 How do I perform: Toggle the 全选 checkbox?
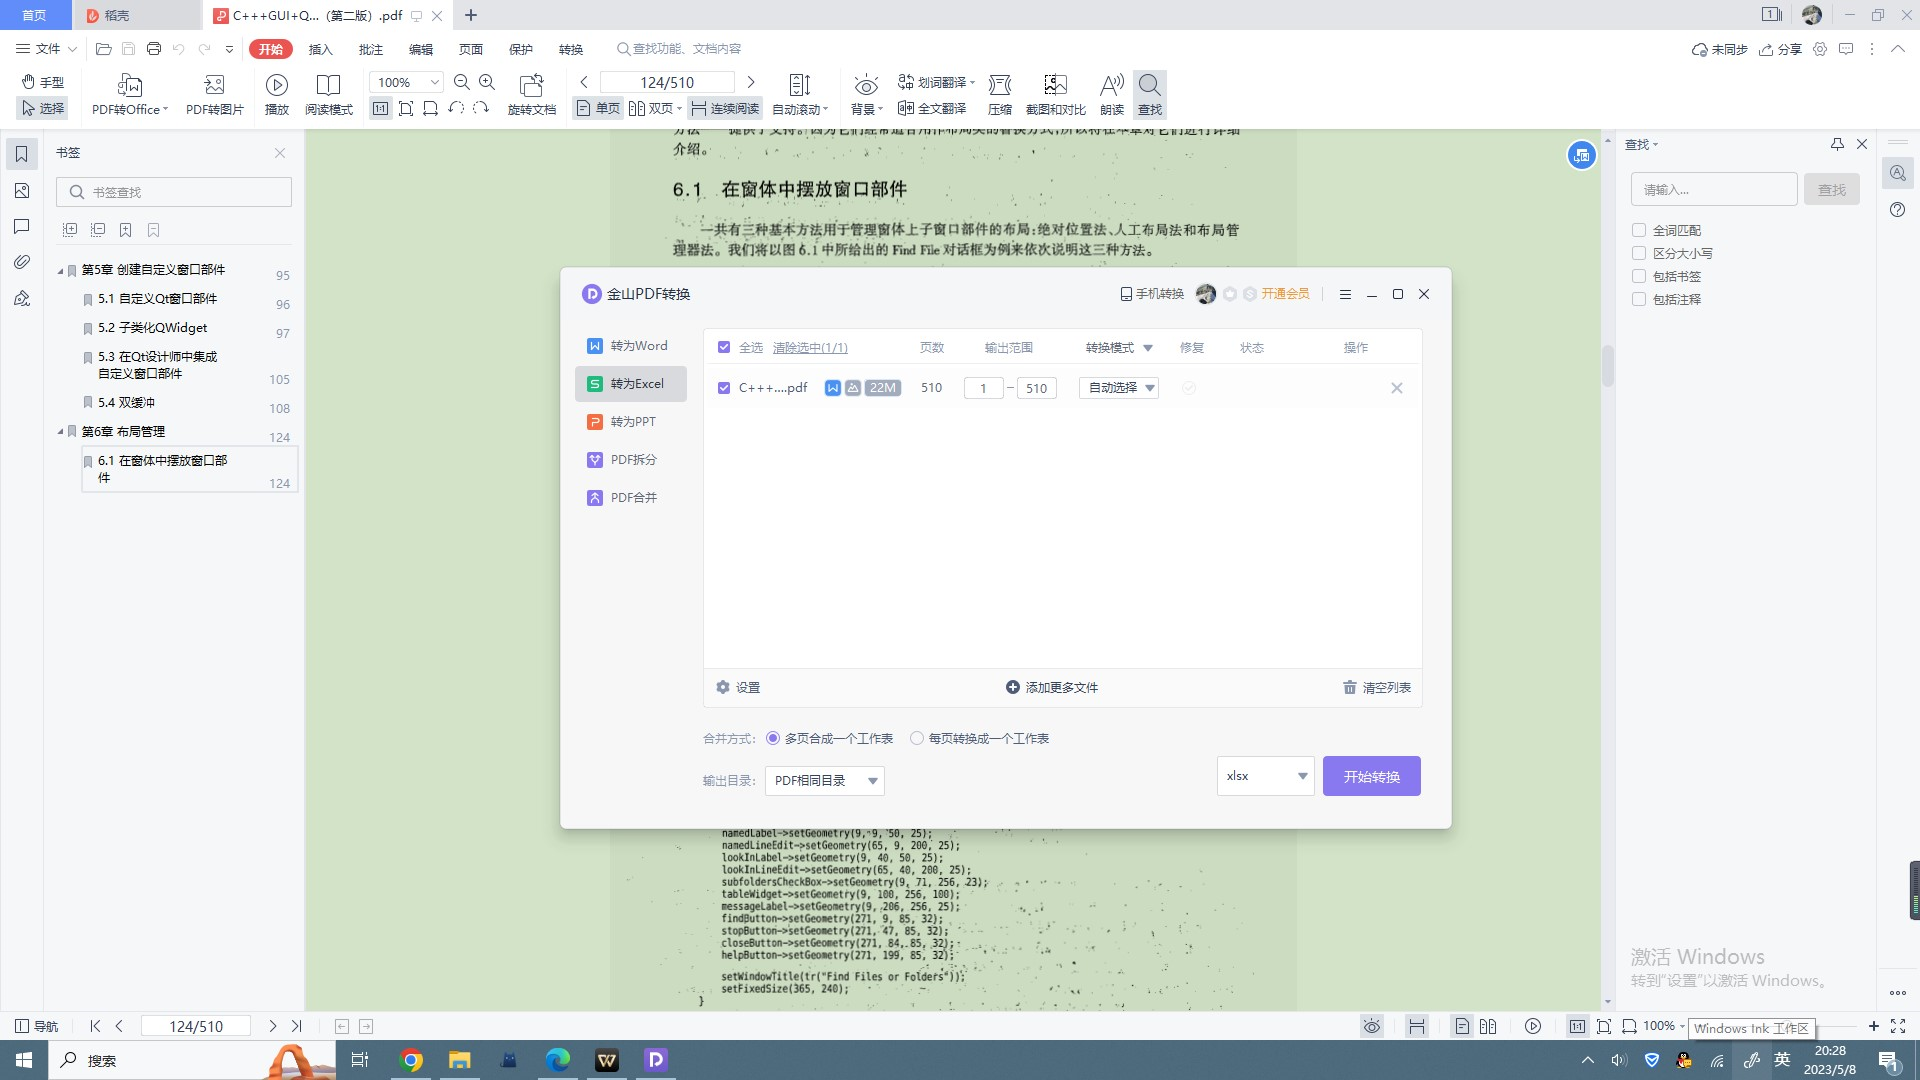724,347
